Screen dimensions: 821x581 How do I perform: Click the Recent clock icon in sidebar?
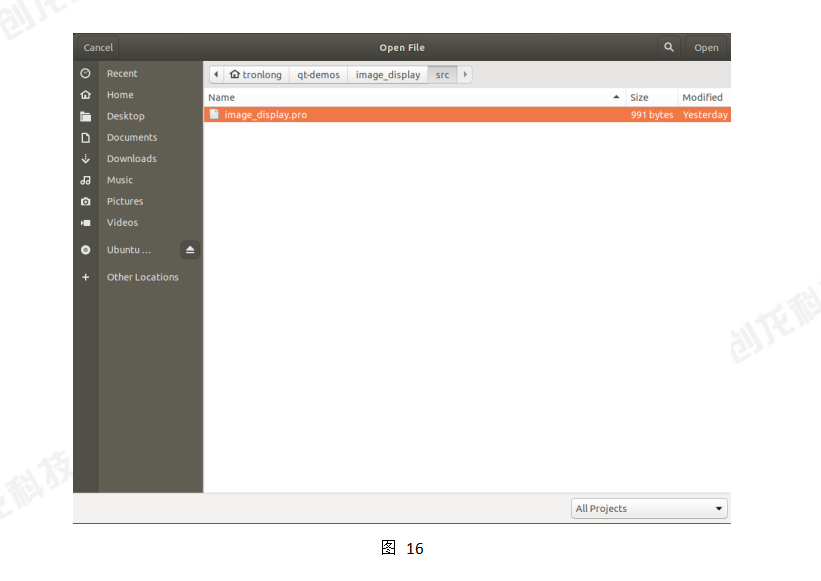tap(85, 73)
